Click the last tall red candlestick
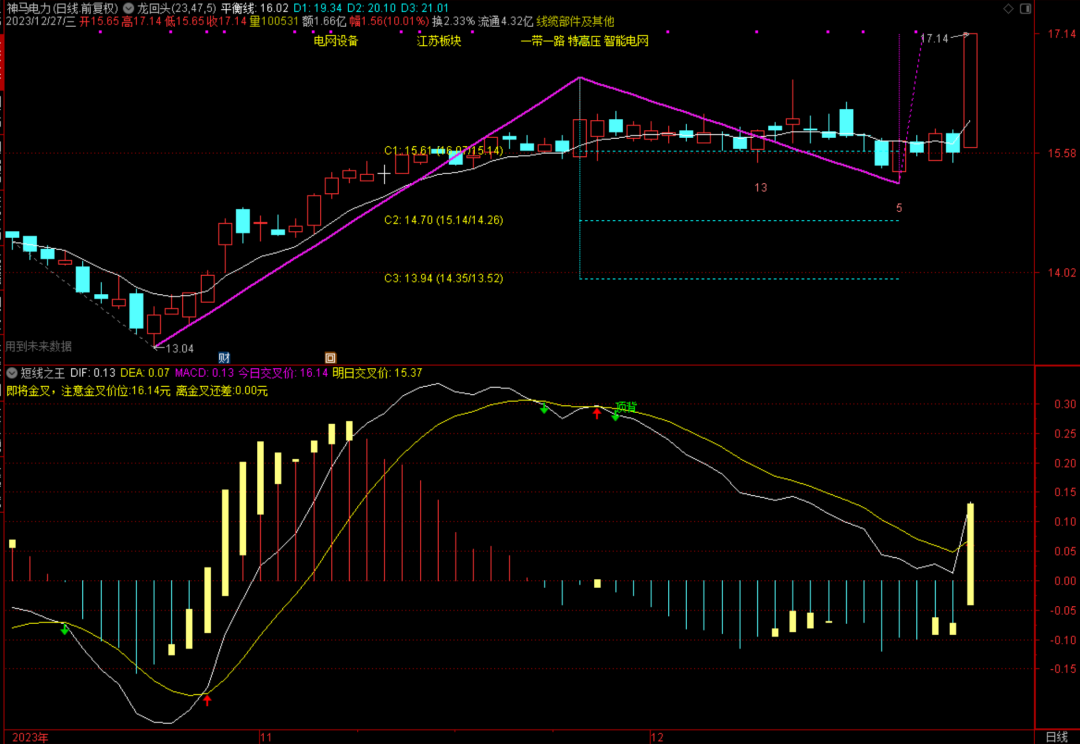Viewport: 1080px width, 744px height. [970, 90]
